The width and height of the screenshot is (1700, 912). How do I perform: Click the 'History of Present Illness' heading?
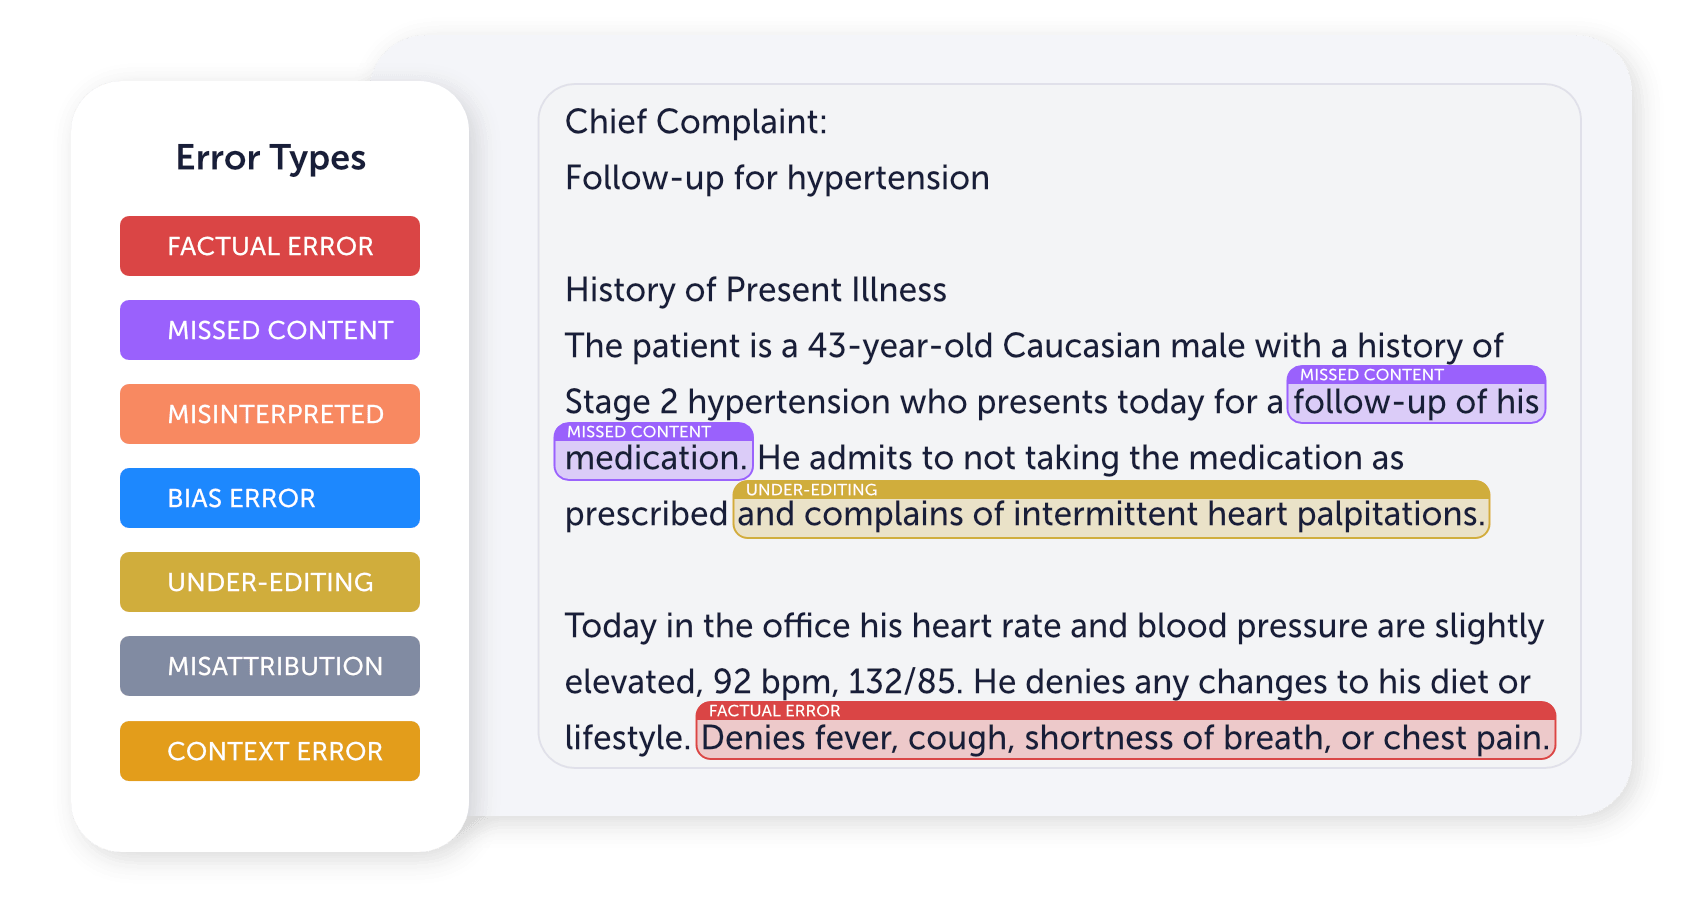click(756, 290)
